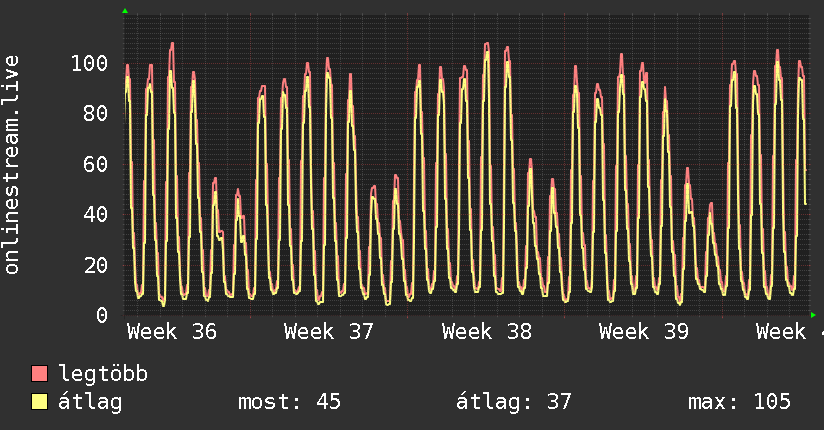Click the 'max: 105' statistic
This screenshot has width=824, height=430.
point(739,402)
